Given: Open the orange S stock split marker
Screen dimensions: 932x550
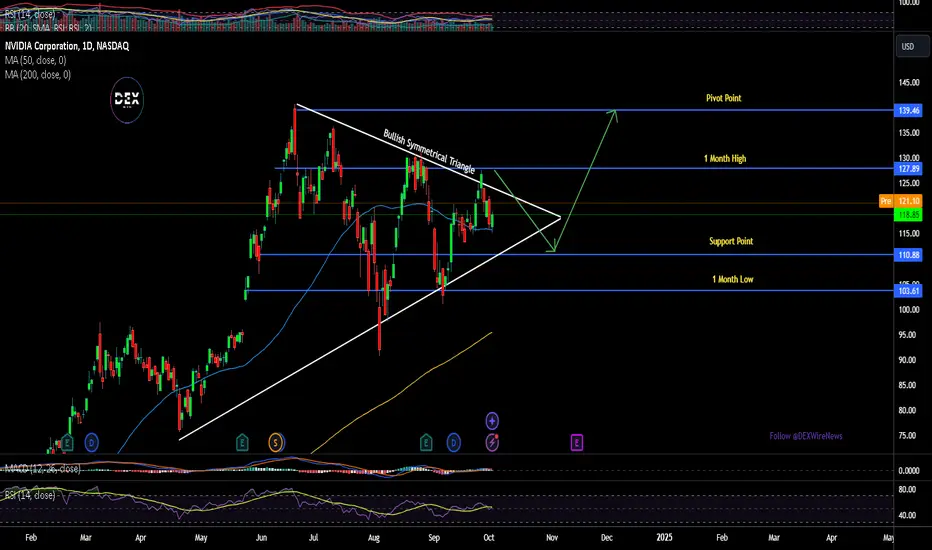Looking at the screenshot, I should click(x=275, y=442).
